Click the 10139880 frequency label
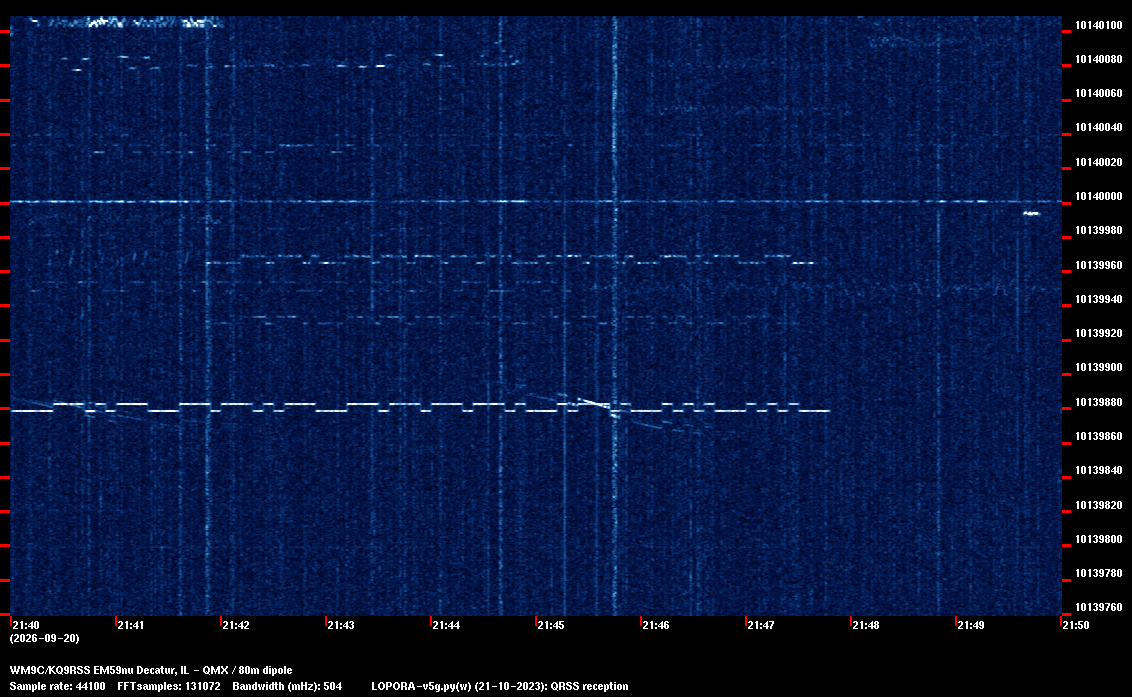This screenshot has height=697, width=1132. [1099, 402]
